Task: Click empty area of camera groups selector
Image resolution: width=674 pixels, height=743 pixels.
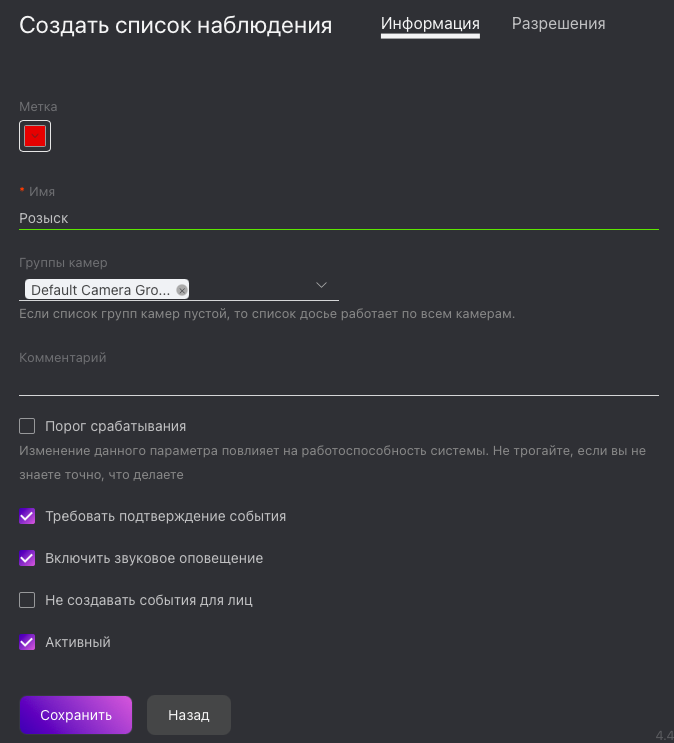Action: click(251, 290)
